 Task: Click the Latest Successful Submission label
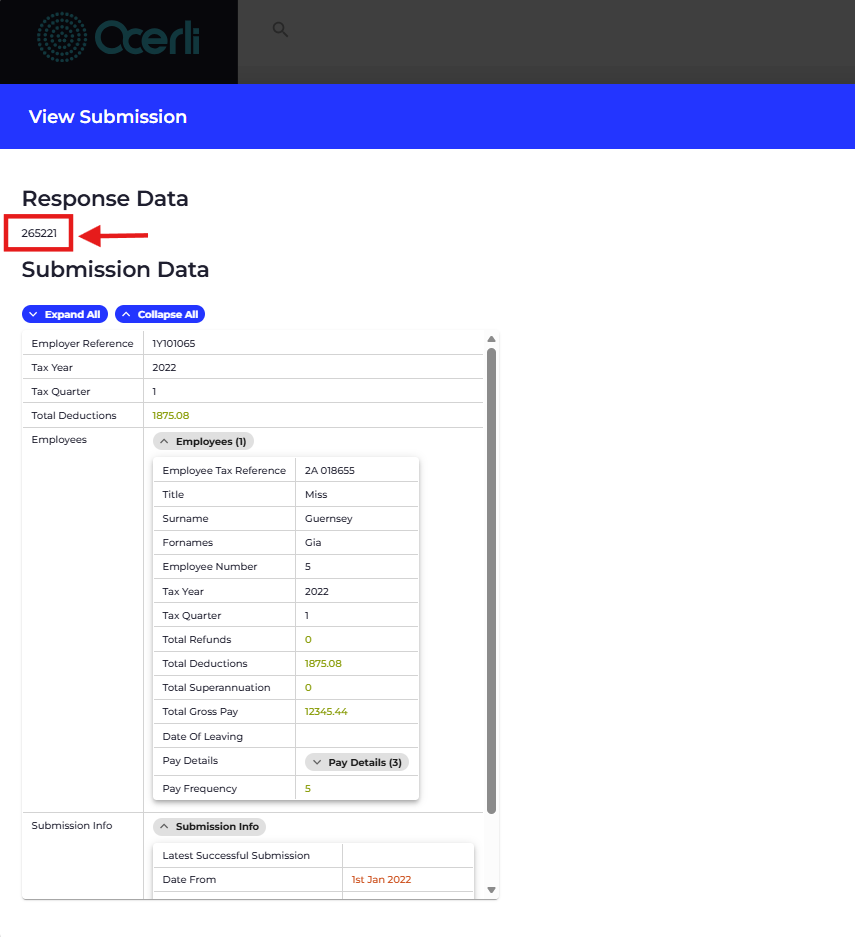click(236, 856)
